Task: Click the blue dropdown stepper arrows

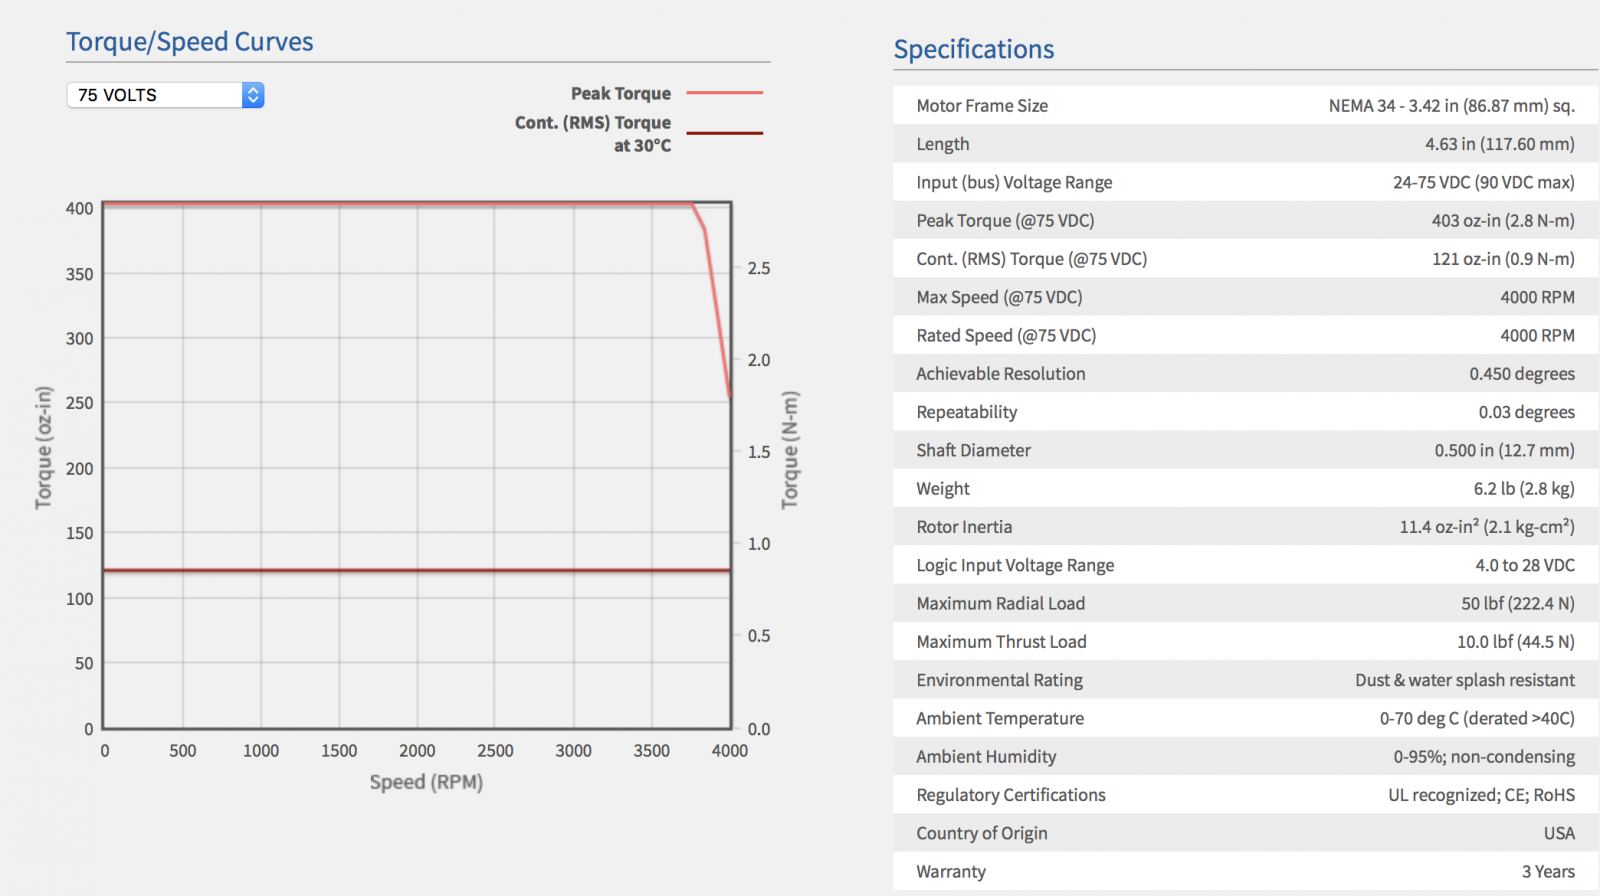Action: (x=253, y=95)
